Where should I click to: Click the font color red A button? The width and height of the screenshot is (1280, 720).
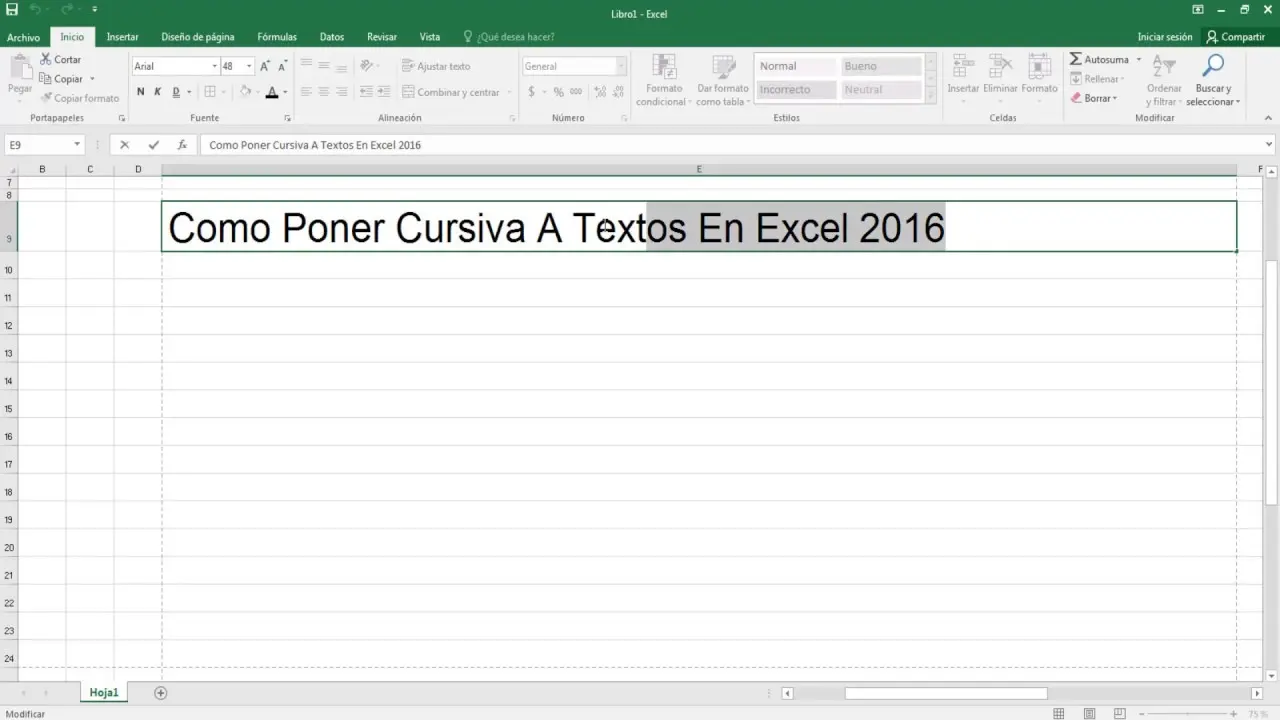coord(271,92)
